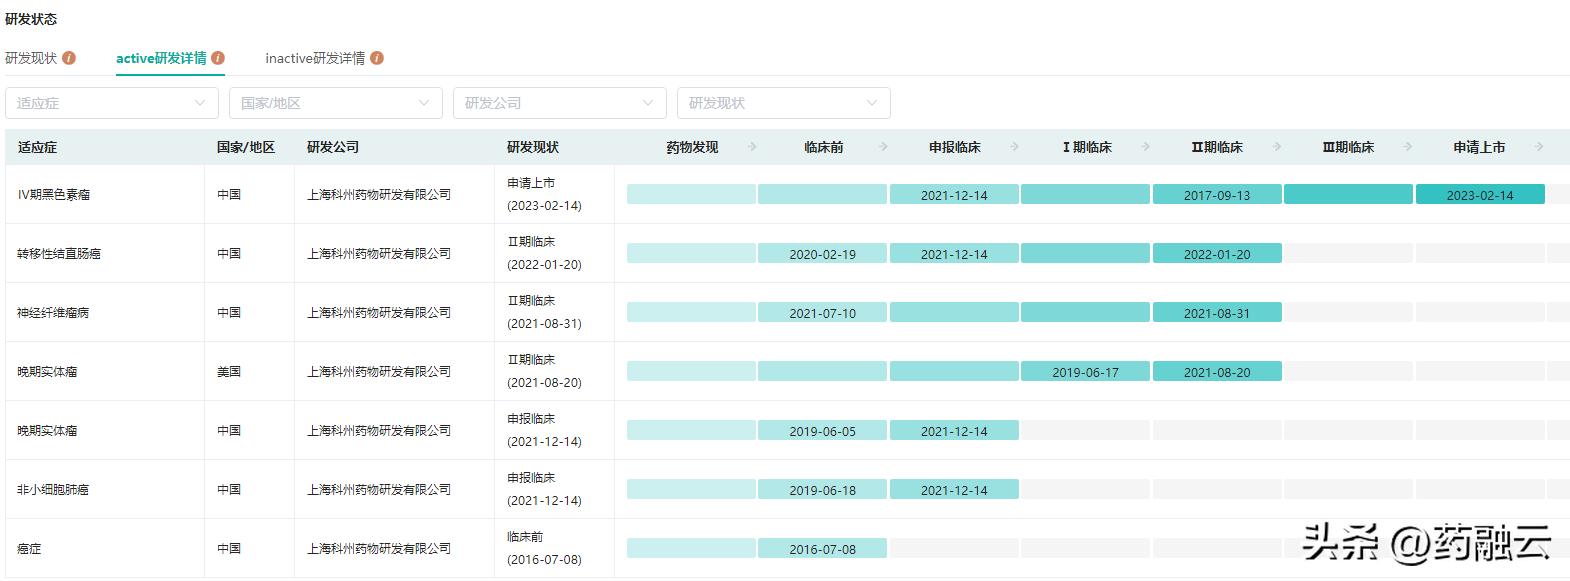Click 2021-08-31 Ⅱ期临床 bar

coord(1217,313)
